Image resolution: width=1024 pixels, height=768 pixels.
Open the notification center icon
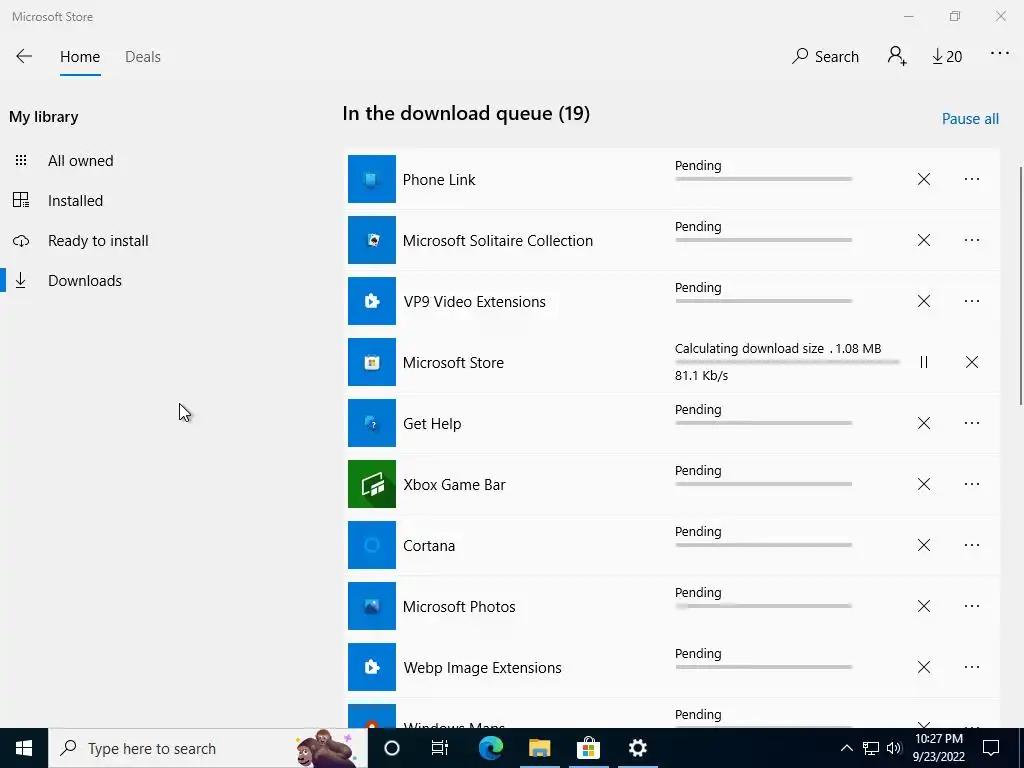[x=991, y=748]
